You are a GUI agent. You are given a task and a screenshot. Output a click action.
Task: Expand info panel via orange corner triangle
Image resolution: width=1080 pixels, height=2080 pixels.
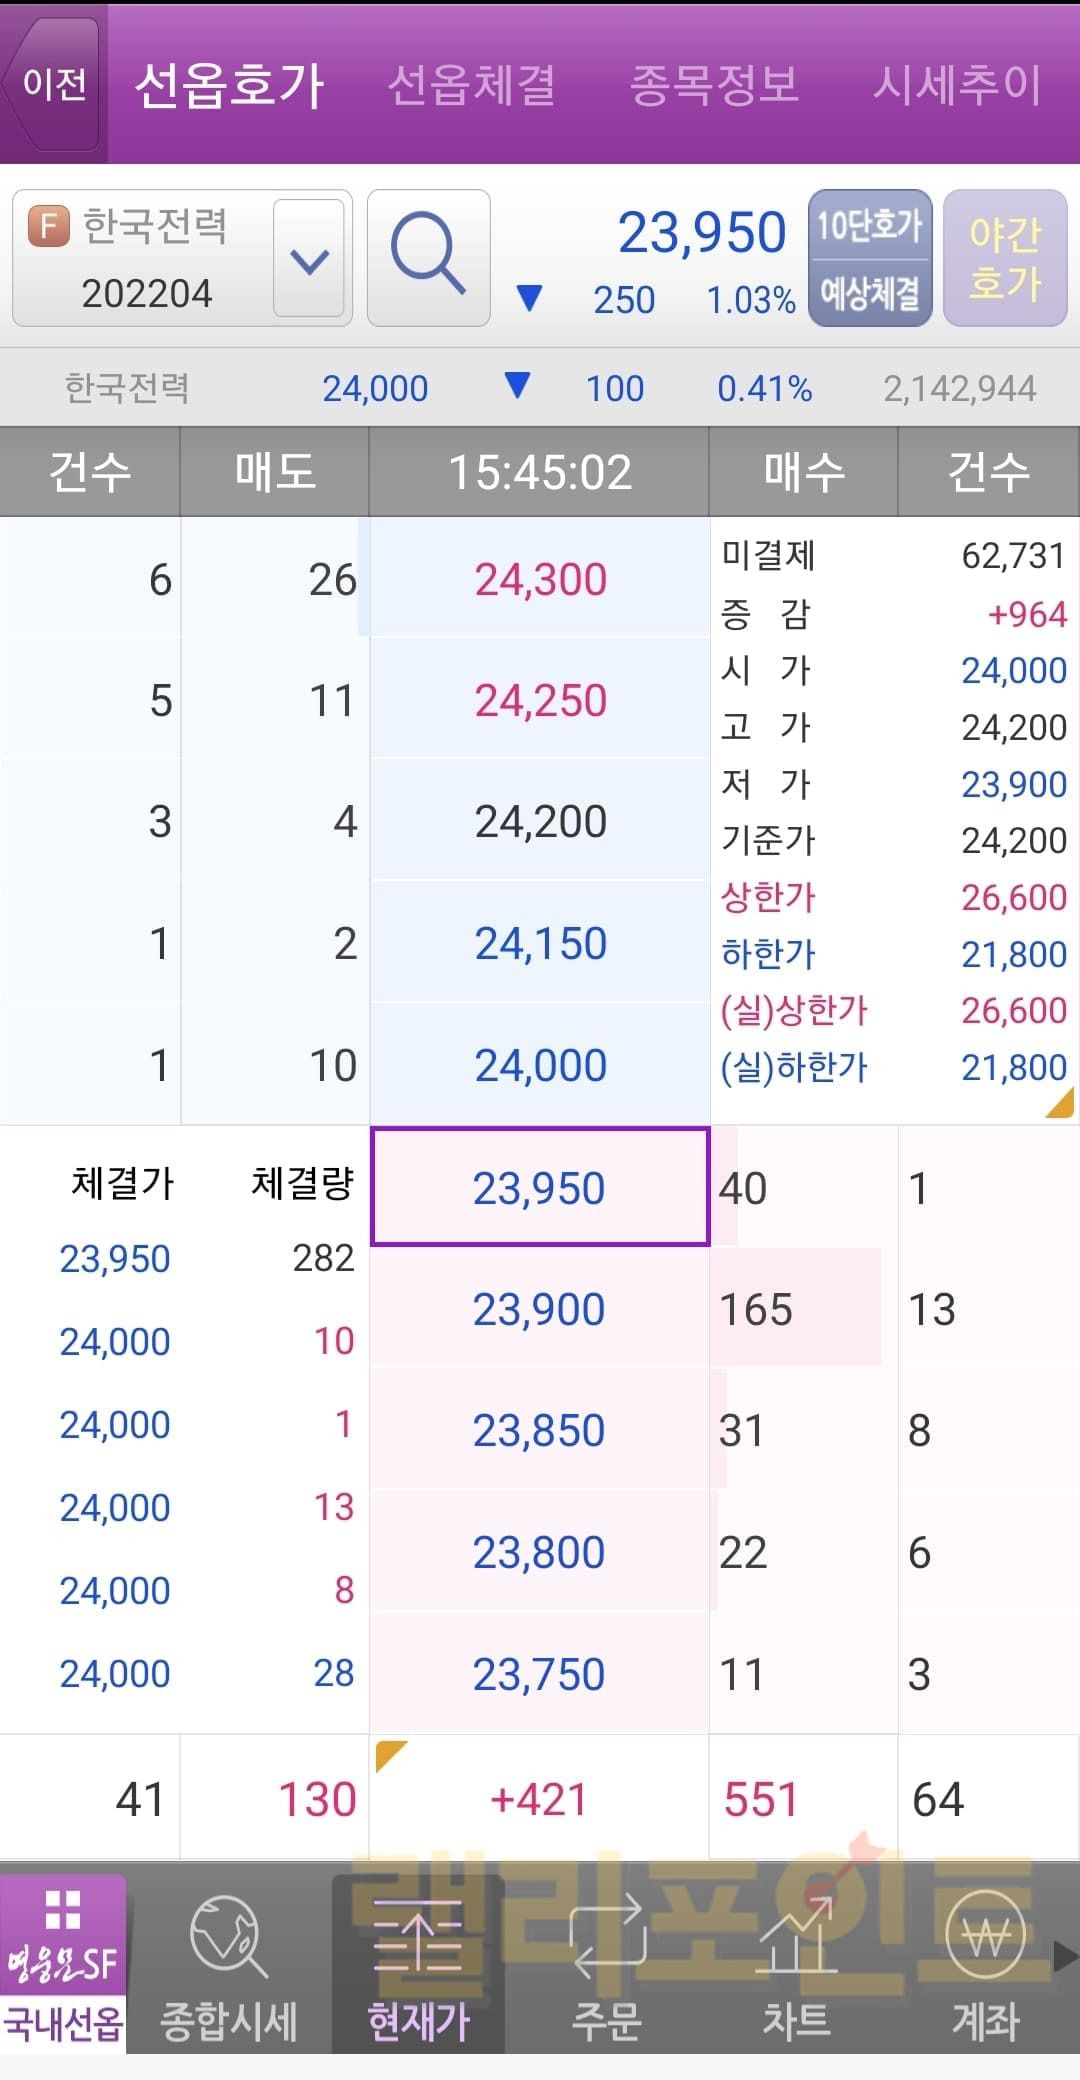tap(1060, 1104)
